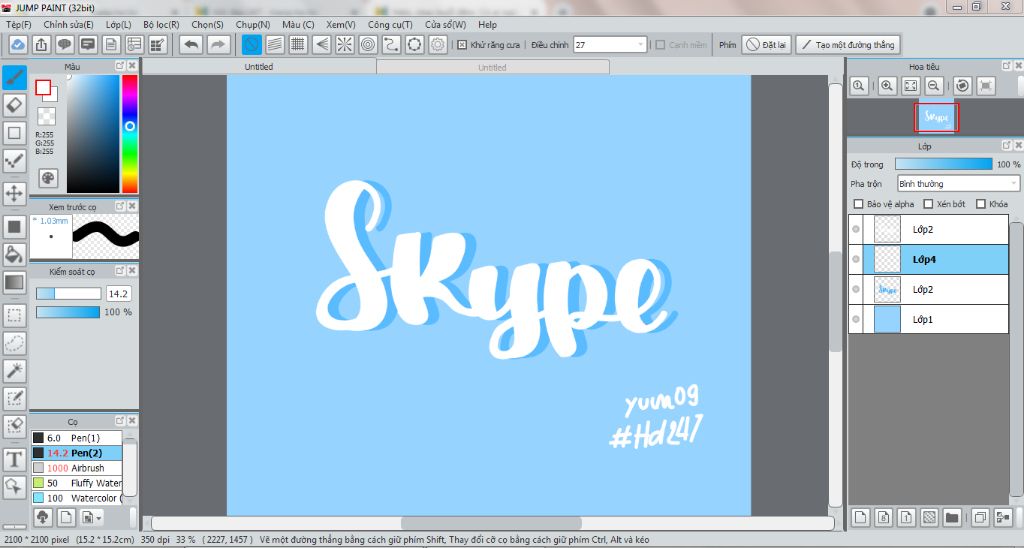The image size is (1024, 548).
Task: Select the Lớp1 layer row
Action: [929, 319]
